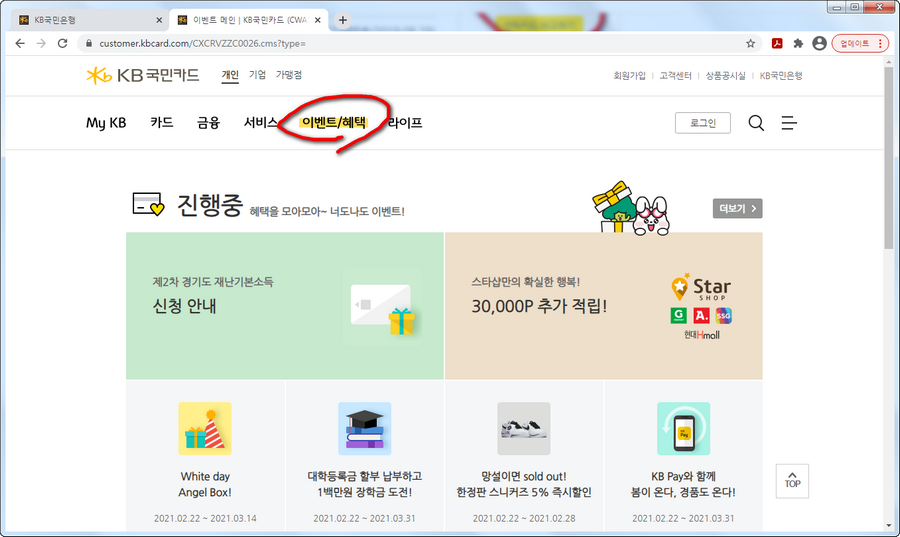Open the 회원가입 link
The height and width of the screenshot is (537, 900).
click(629, 76)
